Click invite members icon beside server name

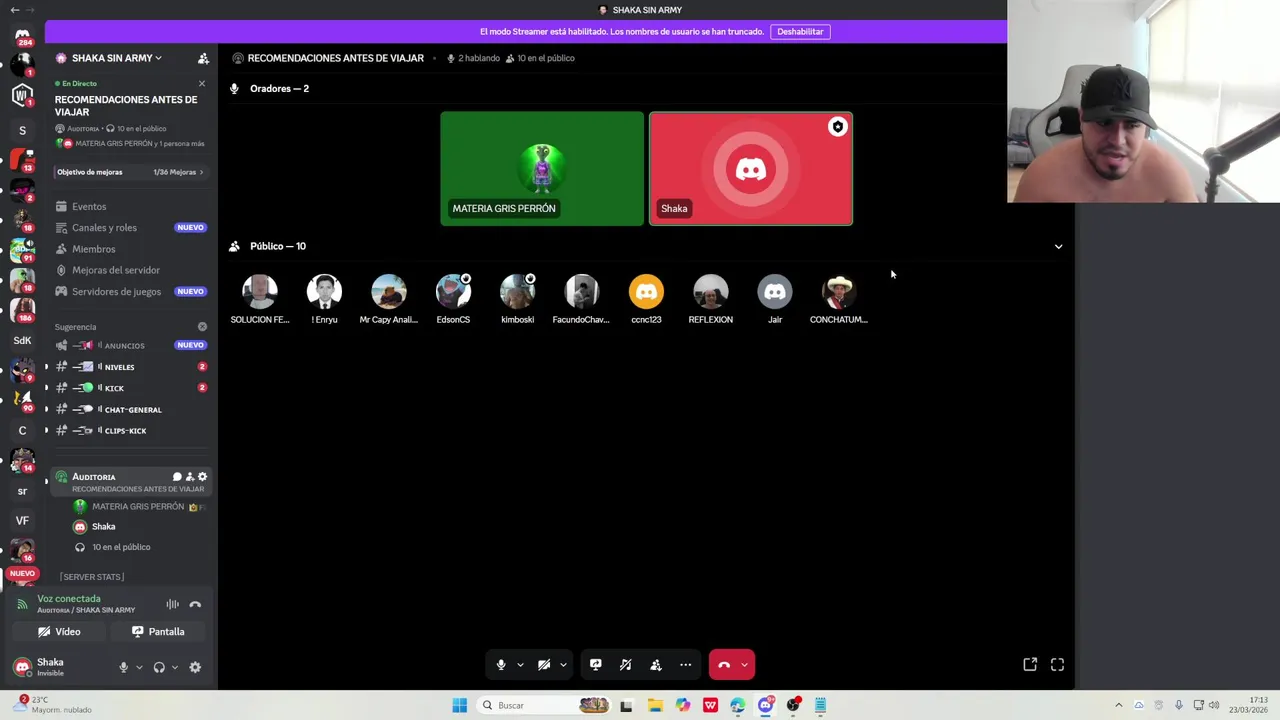(203, 58)
